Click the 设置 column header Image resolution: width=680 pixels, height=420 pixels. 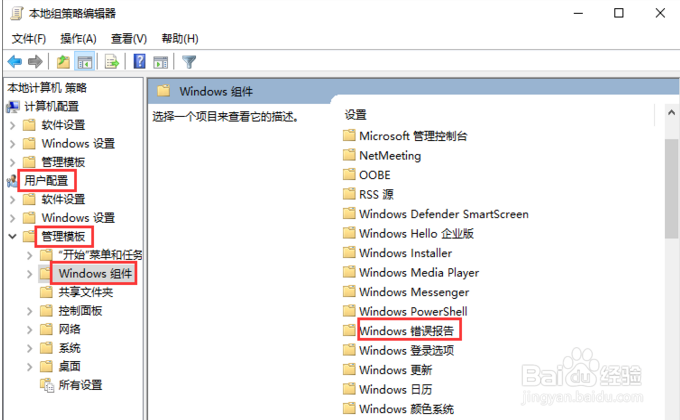pos(355,115)
